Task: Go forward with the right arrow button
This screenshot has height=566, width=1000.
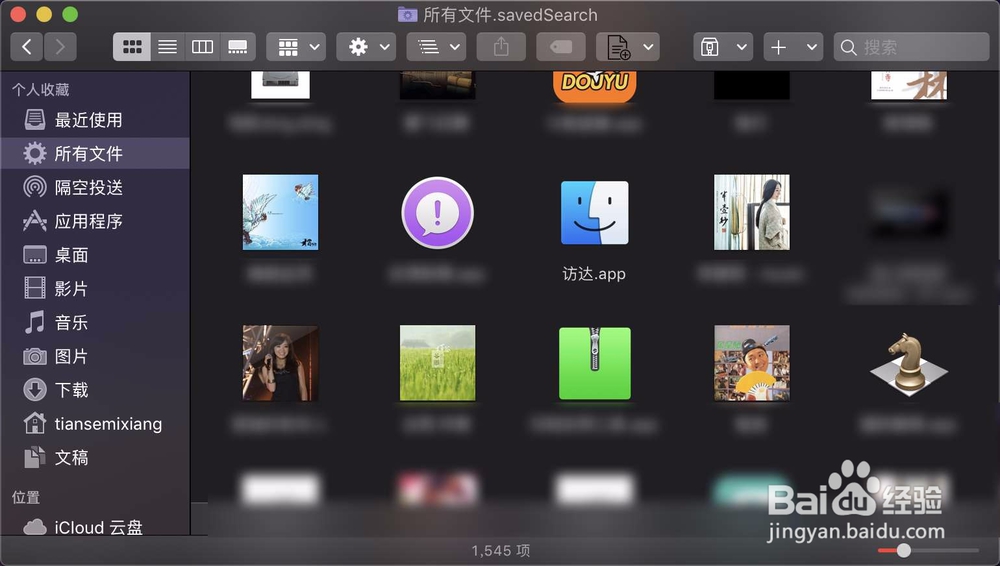Action: point(61,47)
